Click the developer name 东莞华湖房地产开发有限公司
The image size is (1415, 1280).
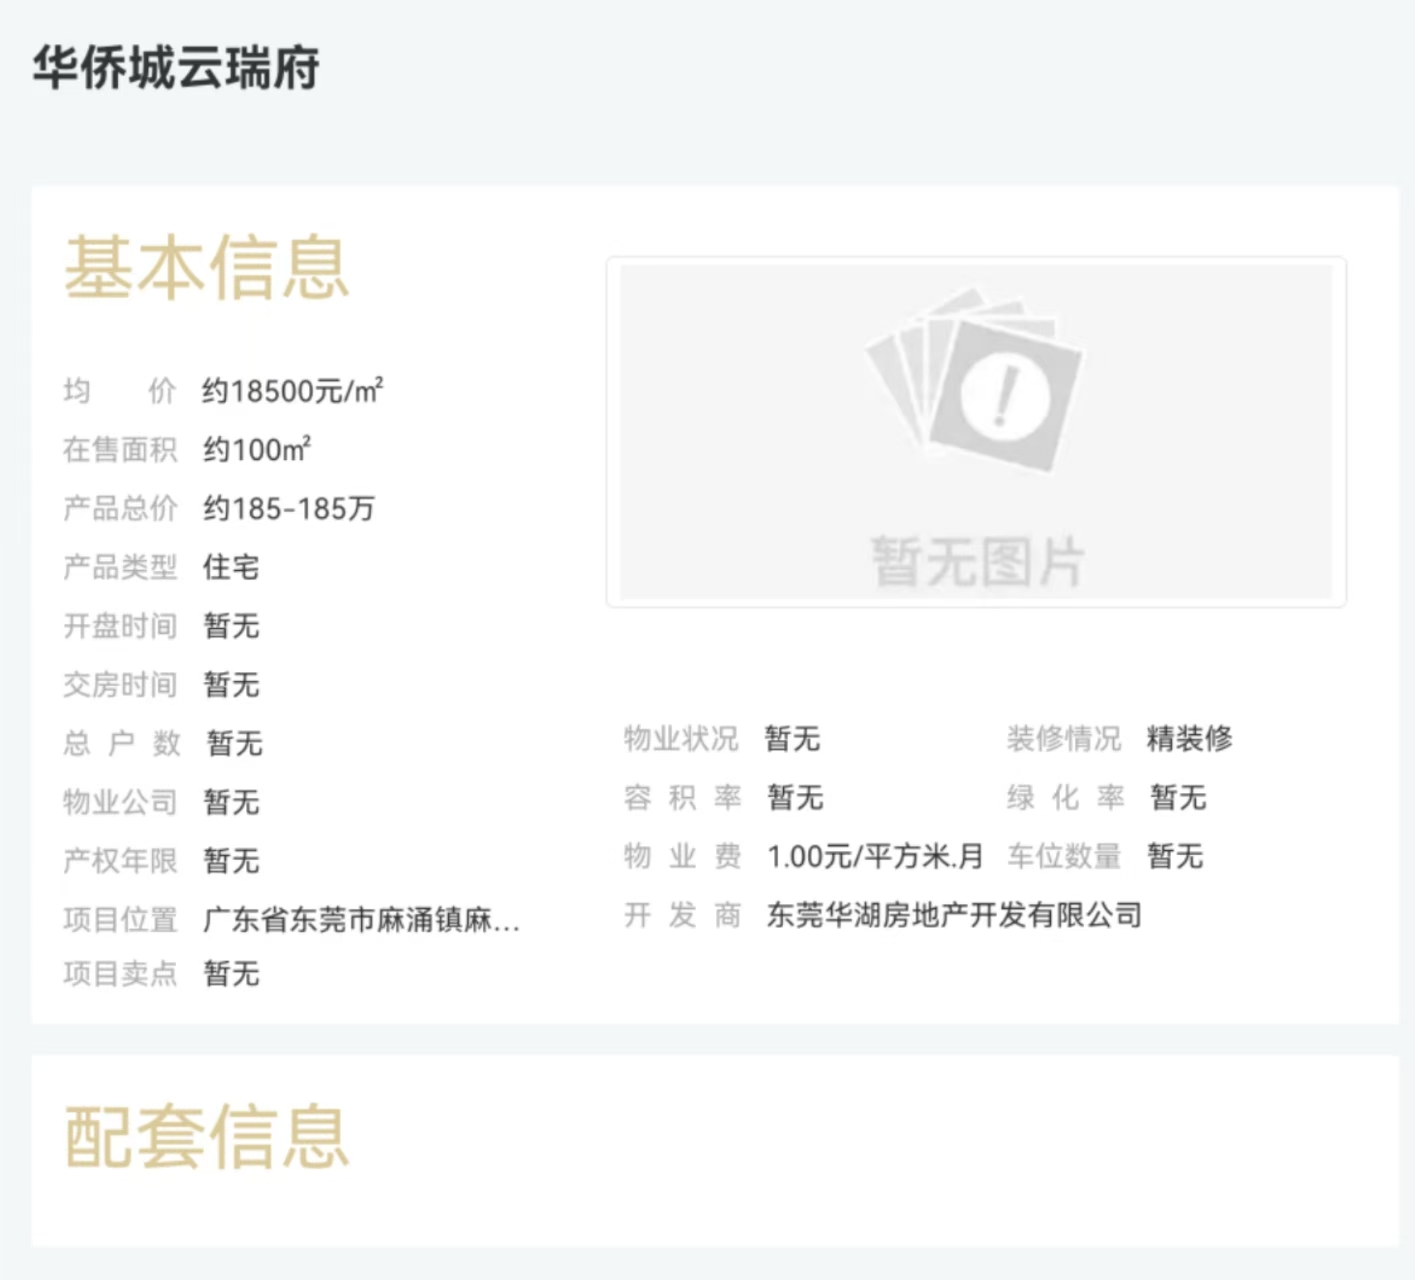953,914
